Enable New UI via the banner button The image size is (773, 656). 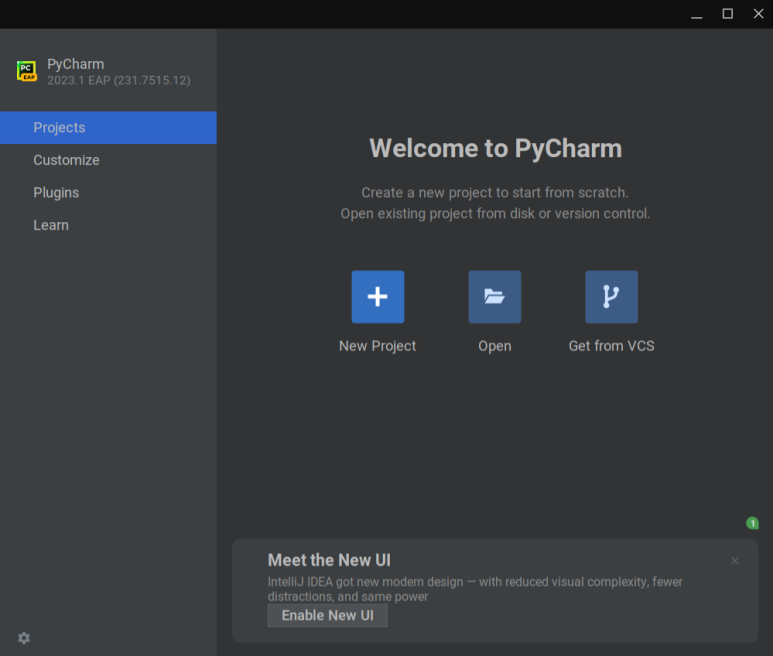[x=327, y=616]
